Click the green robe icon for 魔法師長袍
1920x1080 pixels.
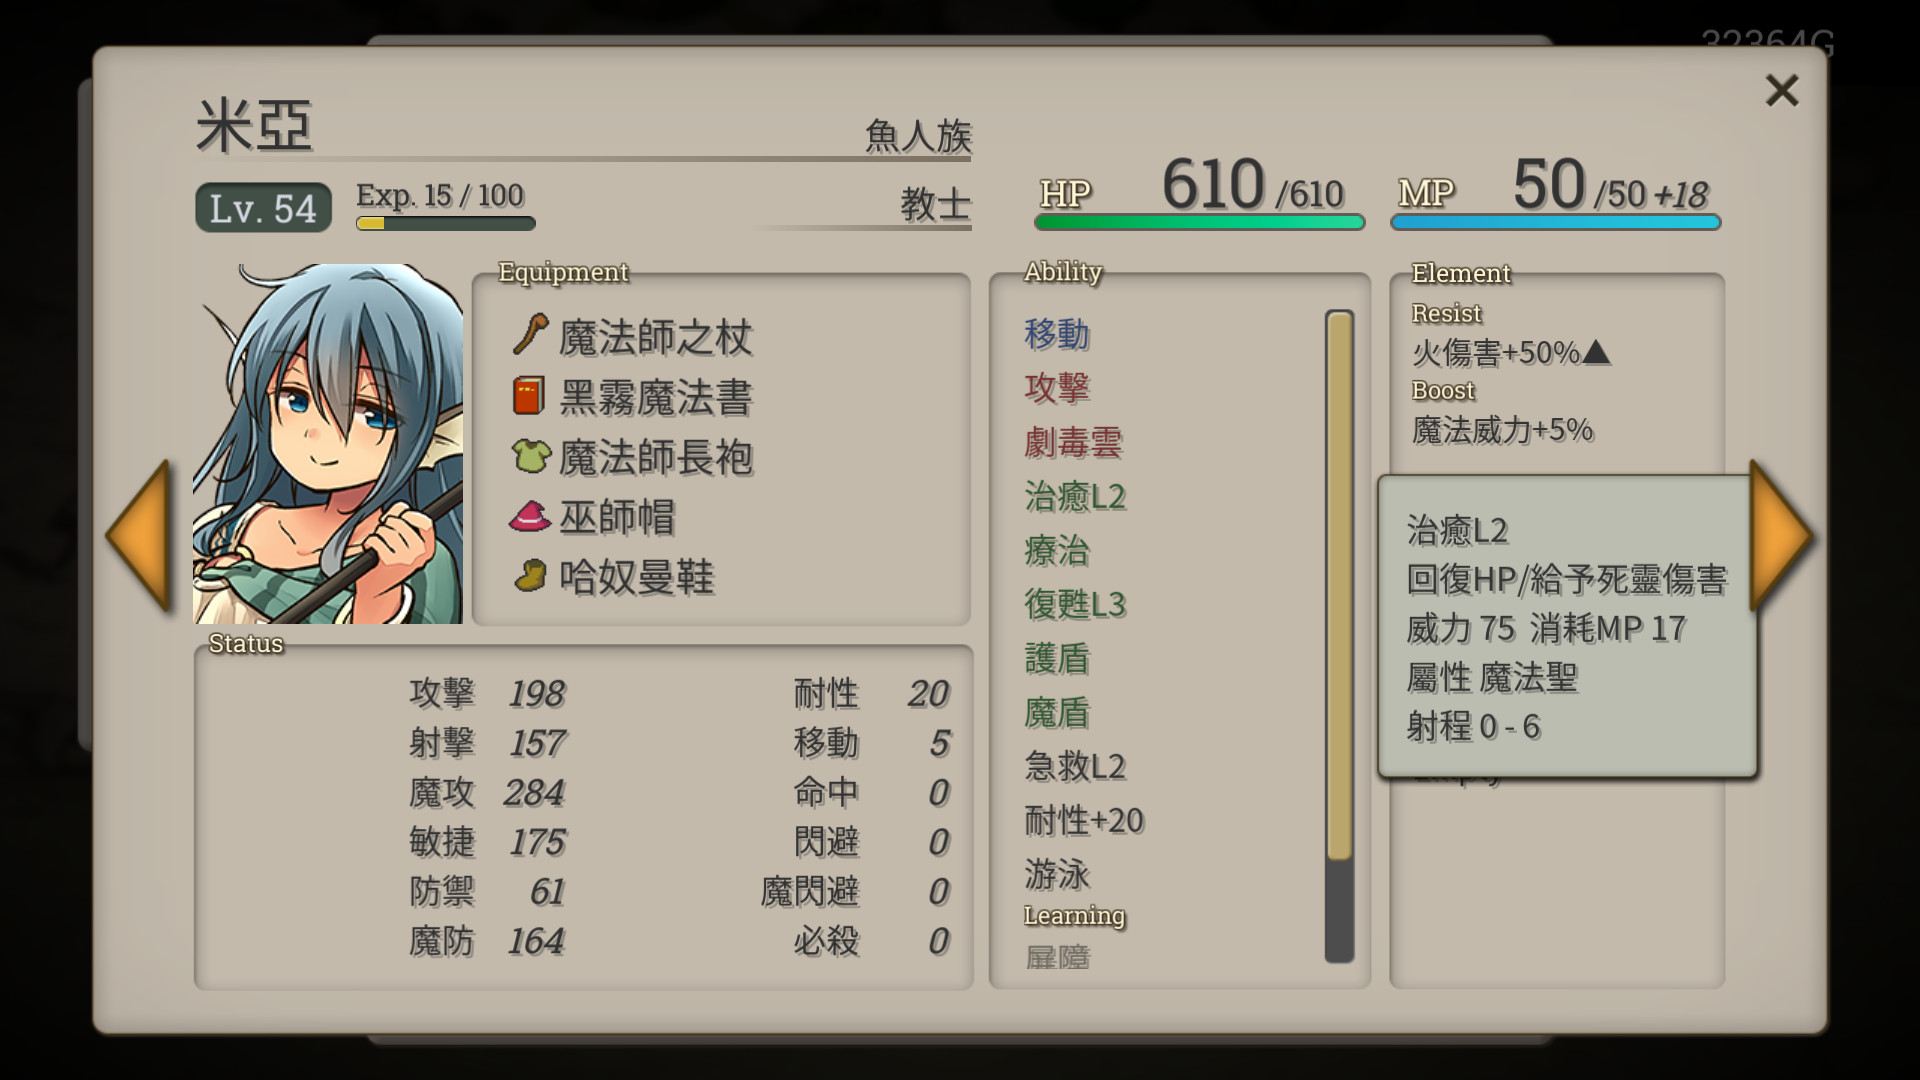(x=531, y=455)
